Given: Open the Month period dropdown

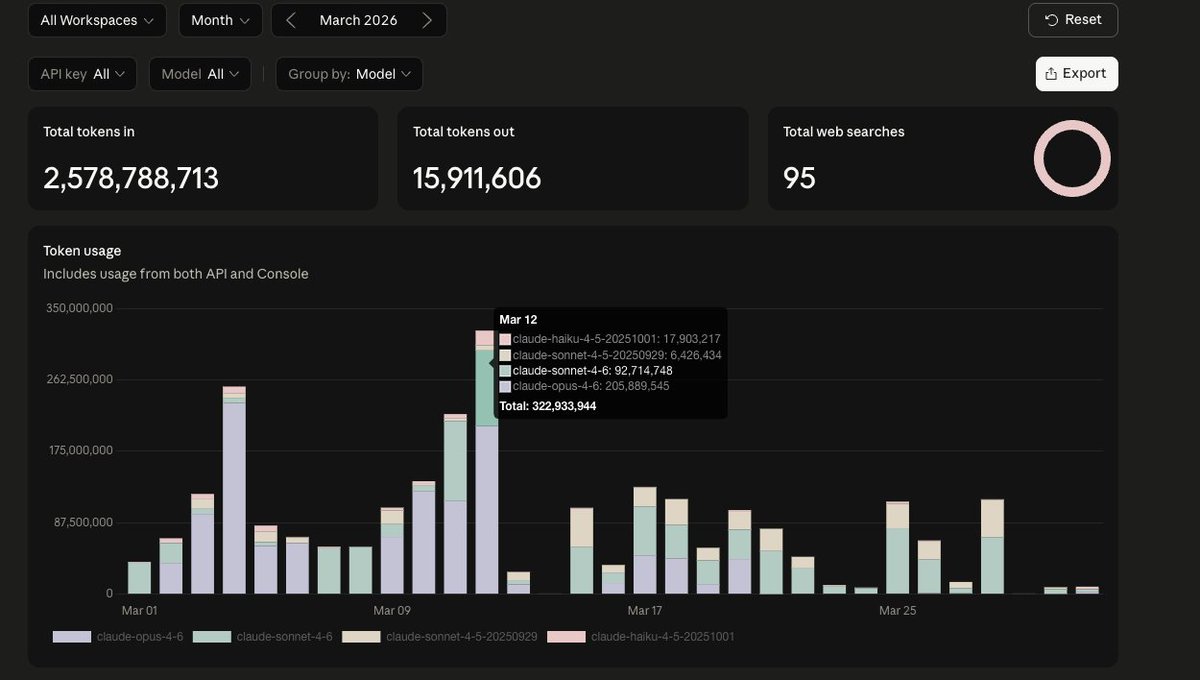Looking at the screenshot, I should click(220, 20).
